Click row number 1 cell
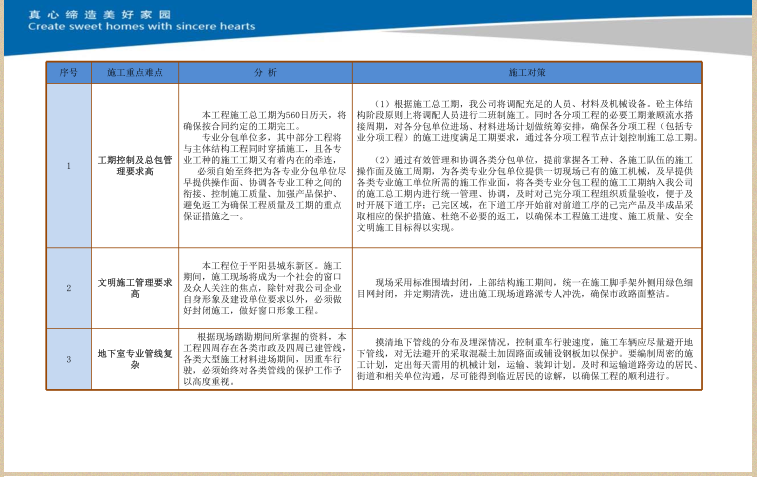 (x=68, y=165)
